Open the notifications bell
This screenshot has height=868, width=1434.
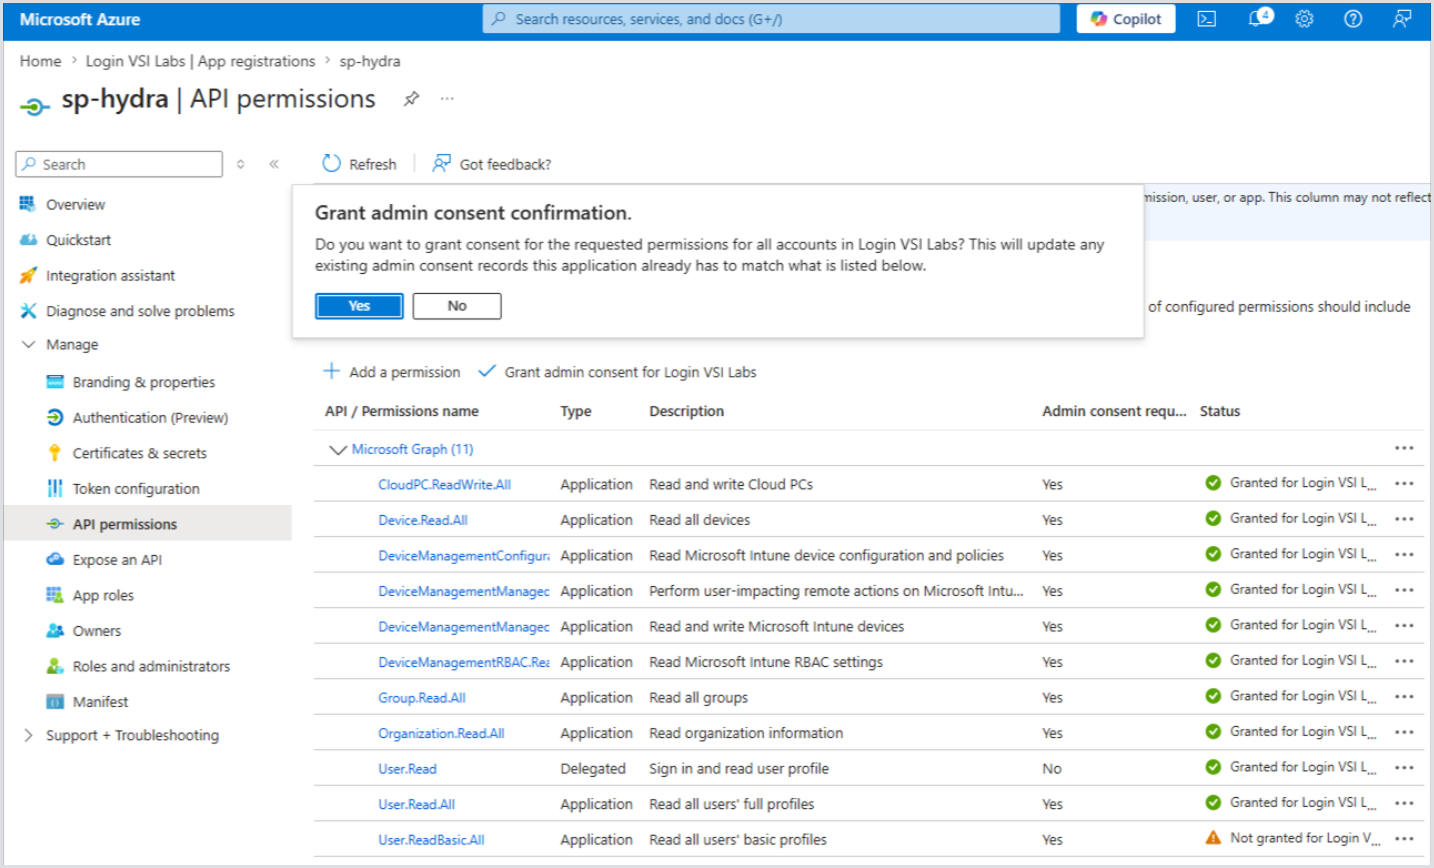pos(1258,18)
